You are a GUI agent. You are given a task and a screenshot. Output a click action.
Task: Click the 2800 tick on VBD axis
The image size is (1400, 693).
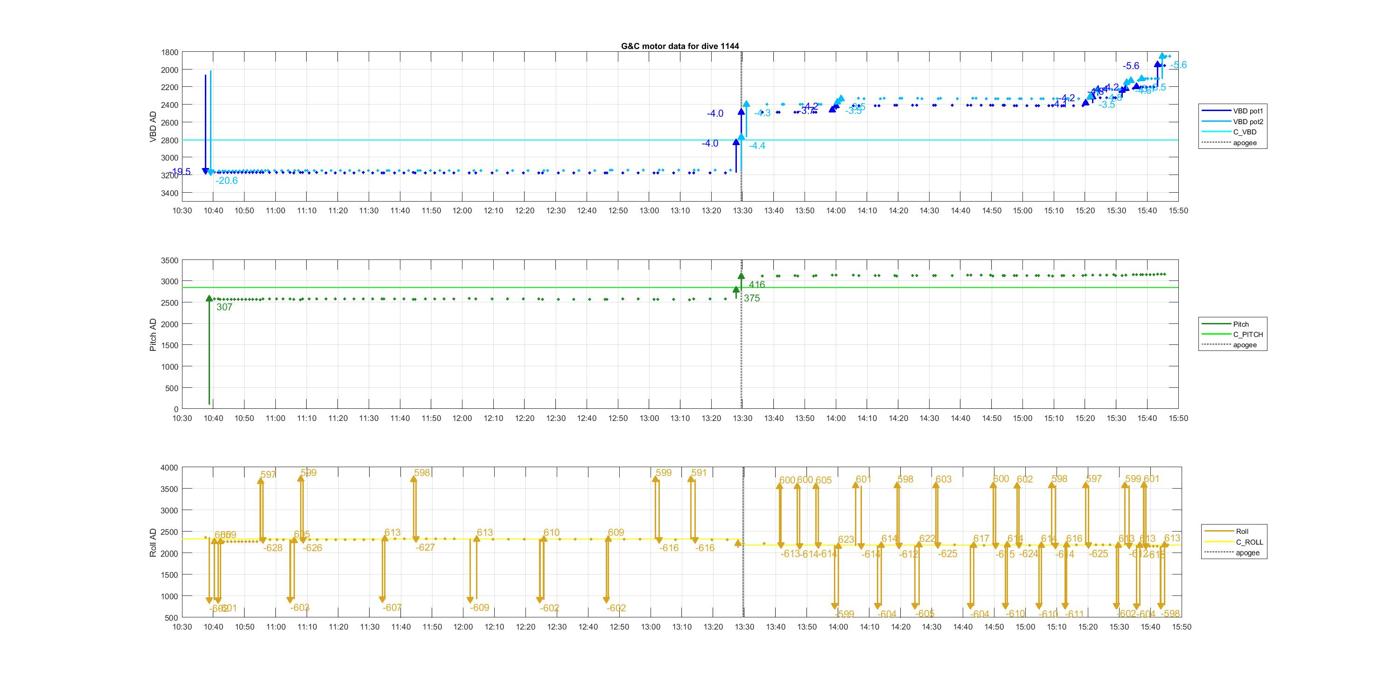(x=169, y=140)
